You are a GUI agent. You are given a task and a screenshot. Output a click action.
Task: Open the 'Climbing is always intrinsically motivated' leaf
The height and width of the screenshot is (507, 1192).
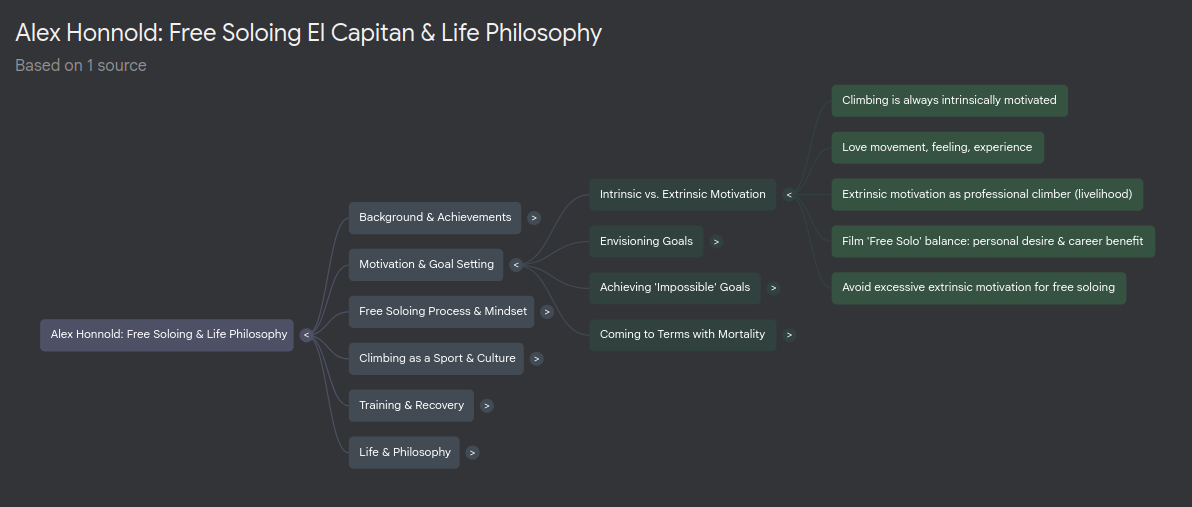949,101
